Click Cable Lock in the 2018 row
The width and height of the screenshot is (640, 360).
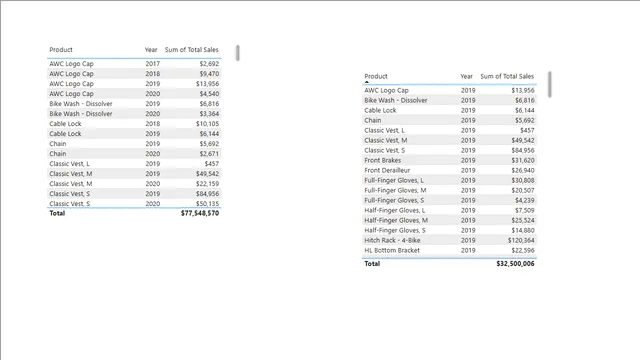point(65,124)
